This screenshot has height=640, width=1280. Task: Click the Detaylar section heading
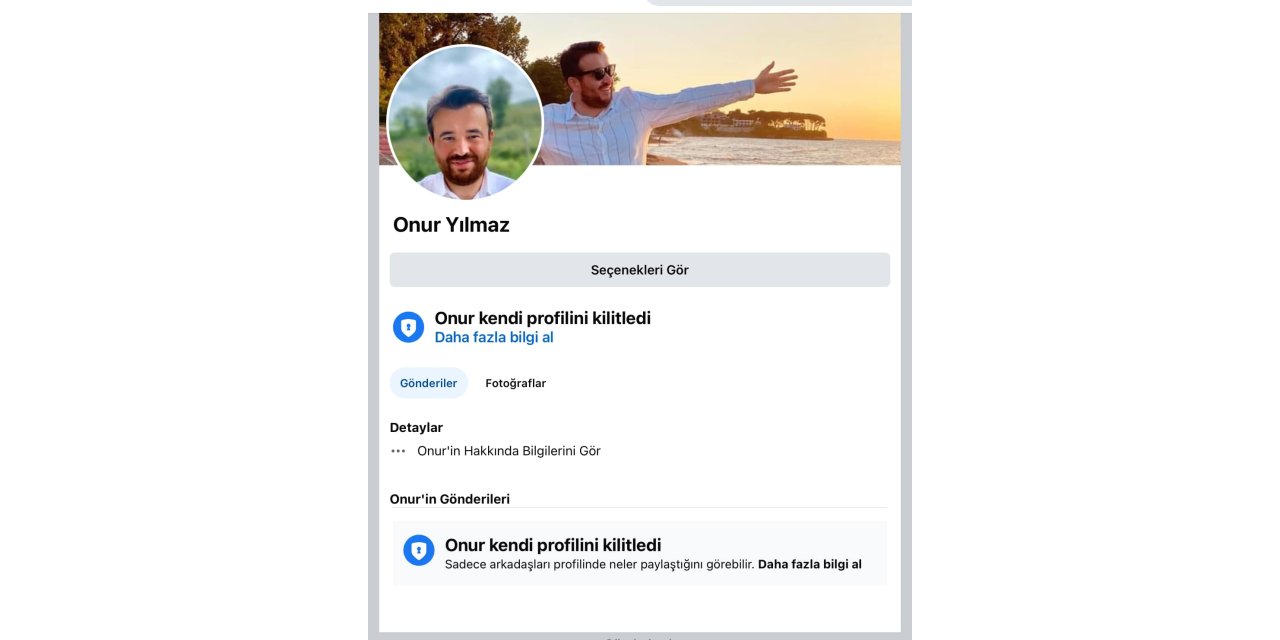[x=416, y=427]
